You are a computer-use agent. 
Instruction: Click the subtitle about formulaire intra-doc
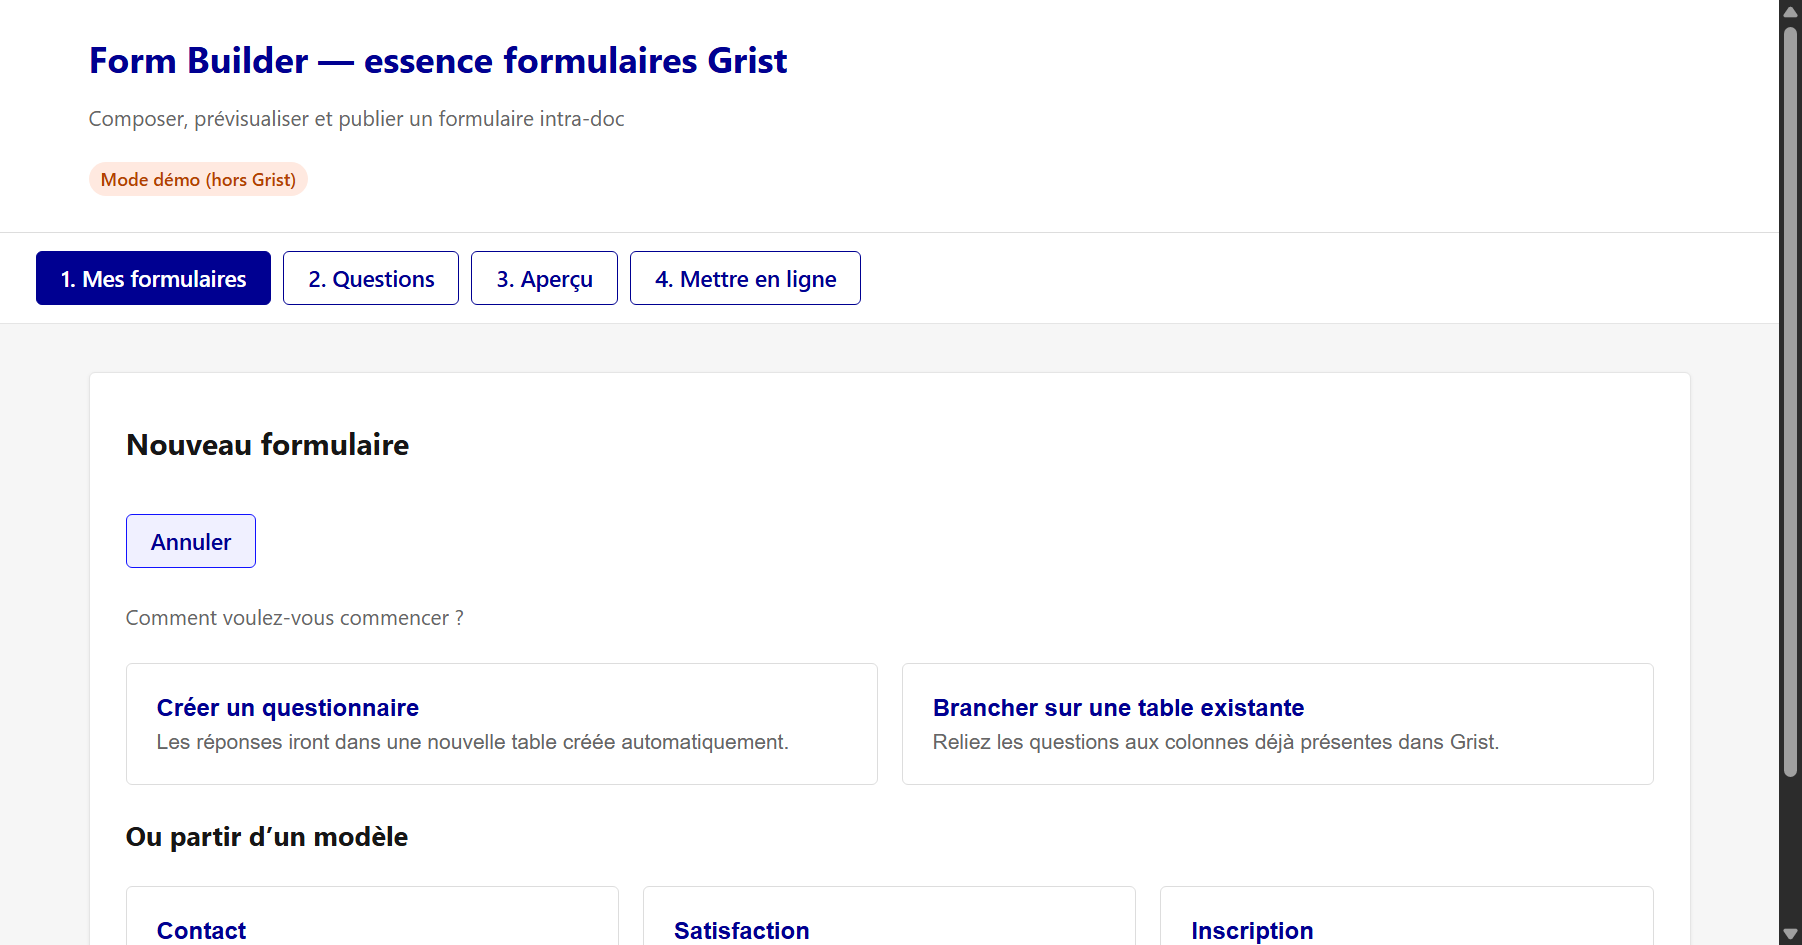[x=356, y=119]
